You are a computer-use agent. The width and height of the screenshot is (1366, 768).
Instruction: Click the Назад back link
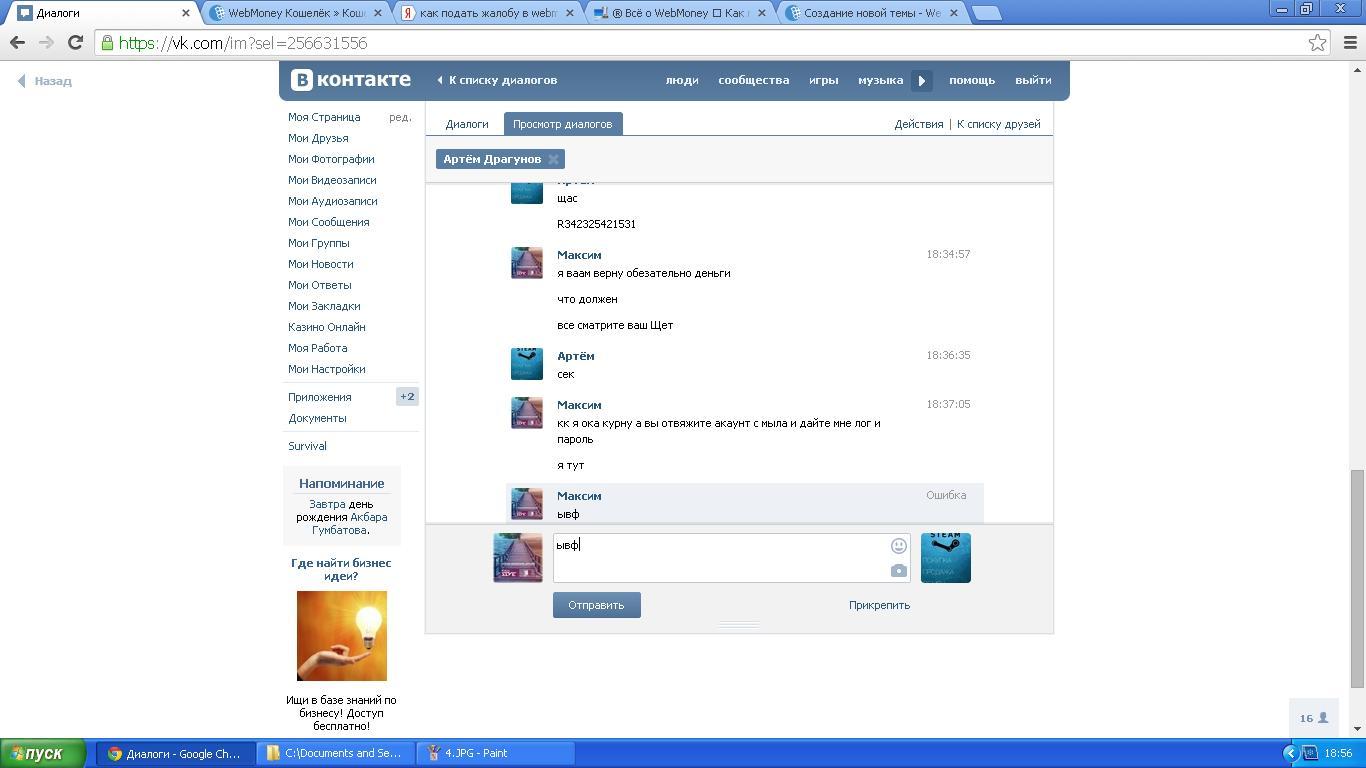click(x=45, y=81)
